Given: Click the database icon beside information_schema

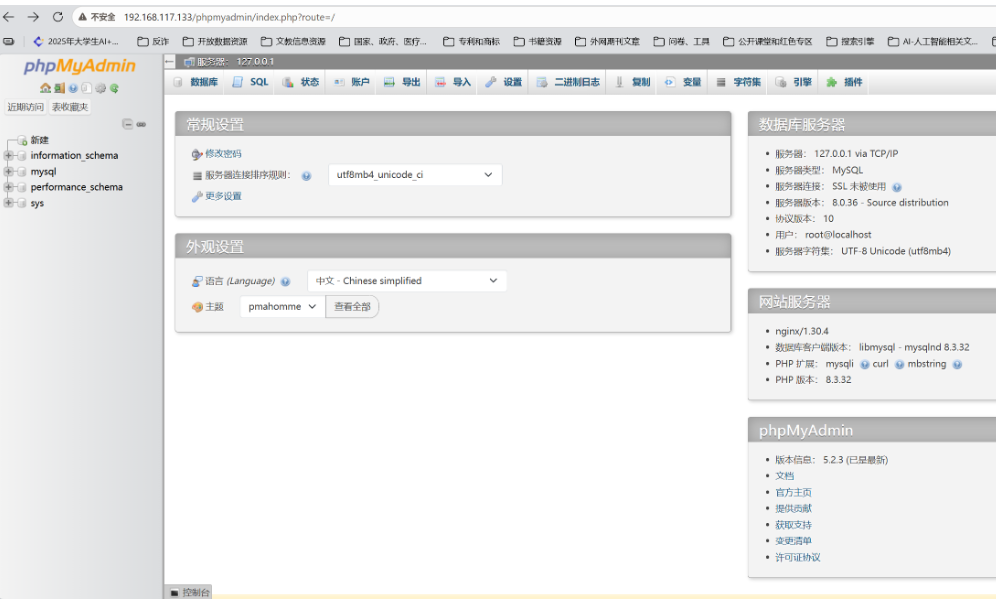Looking at the screenshot, I should [22, 156].
